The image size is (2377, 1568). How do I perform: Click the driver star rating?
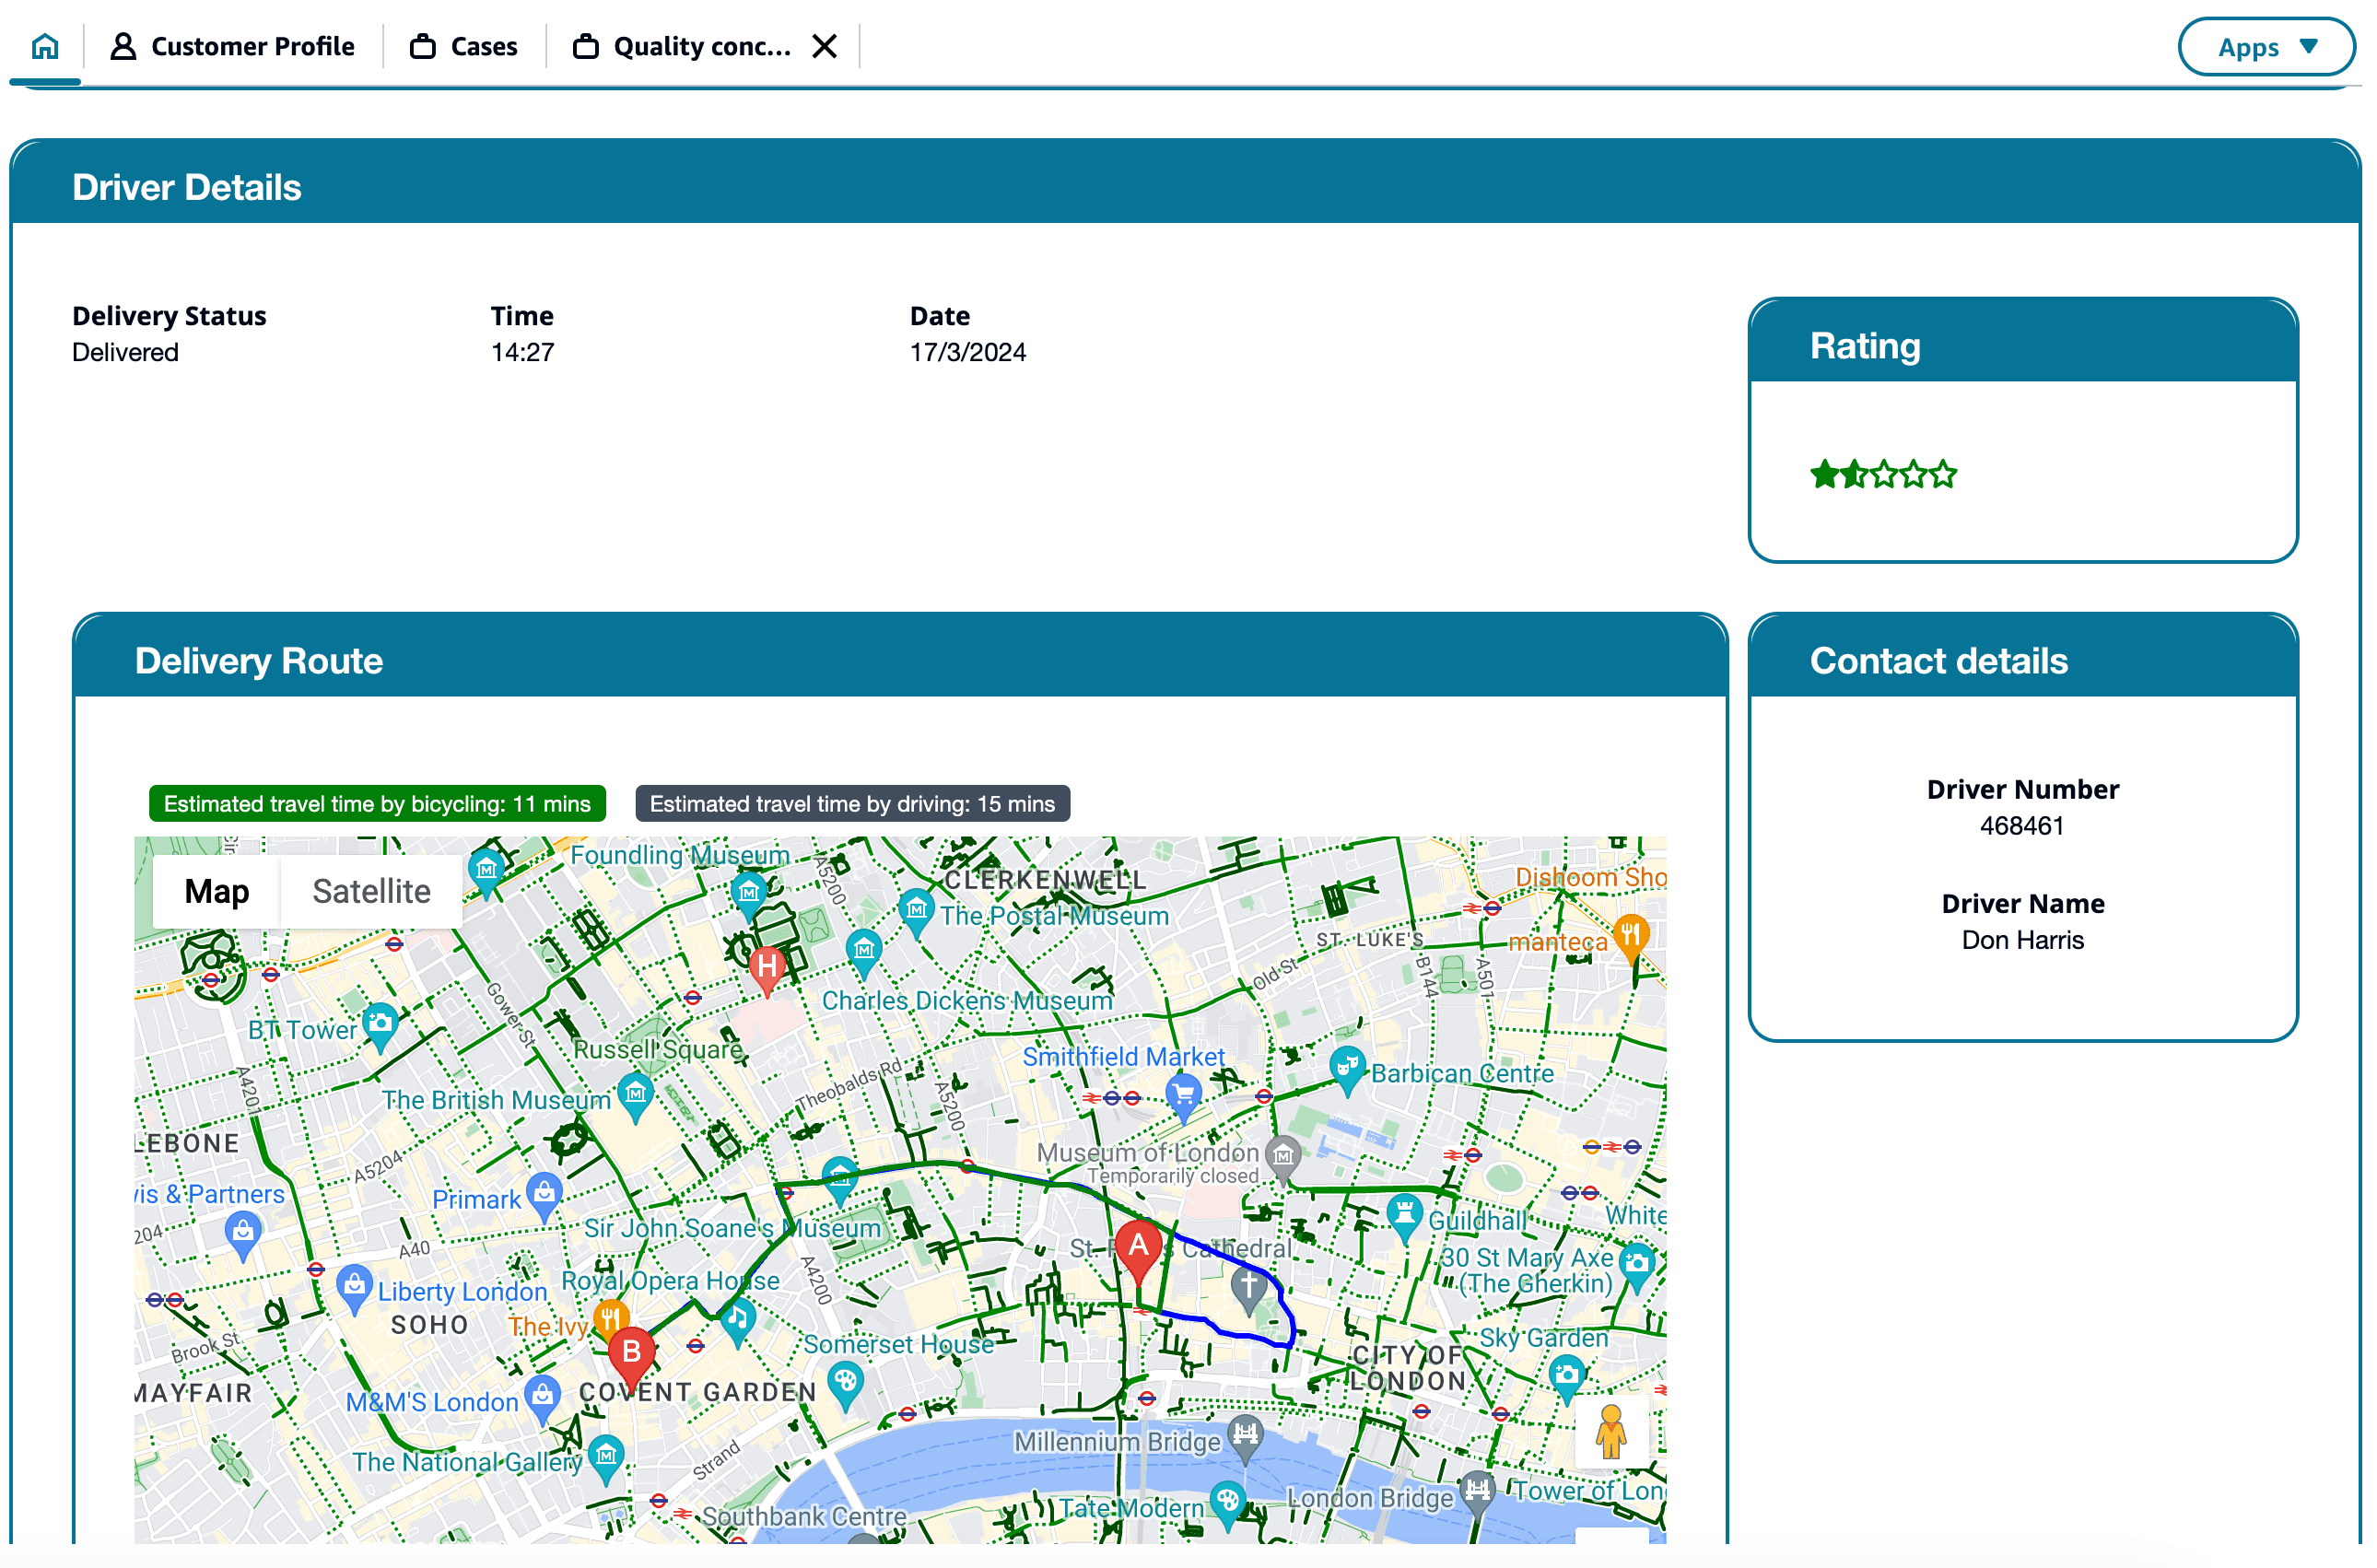coord(1883,474)
